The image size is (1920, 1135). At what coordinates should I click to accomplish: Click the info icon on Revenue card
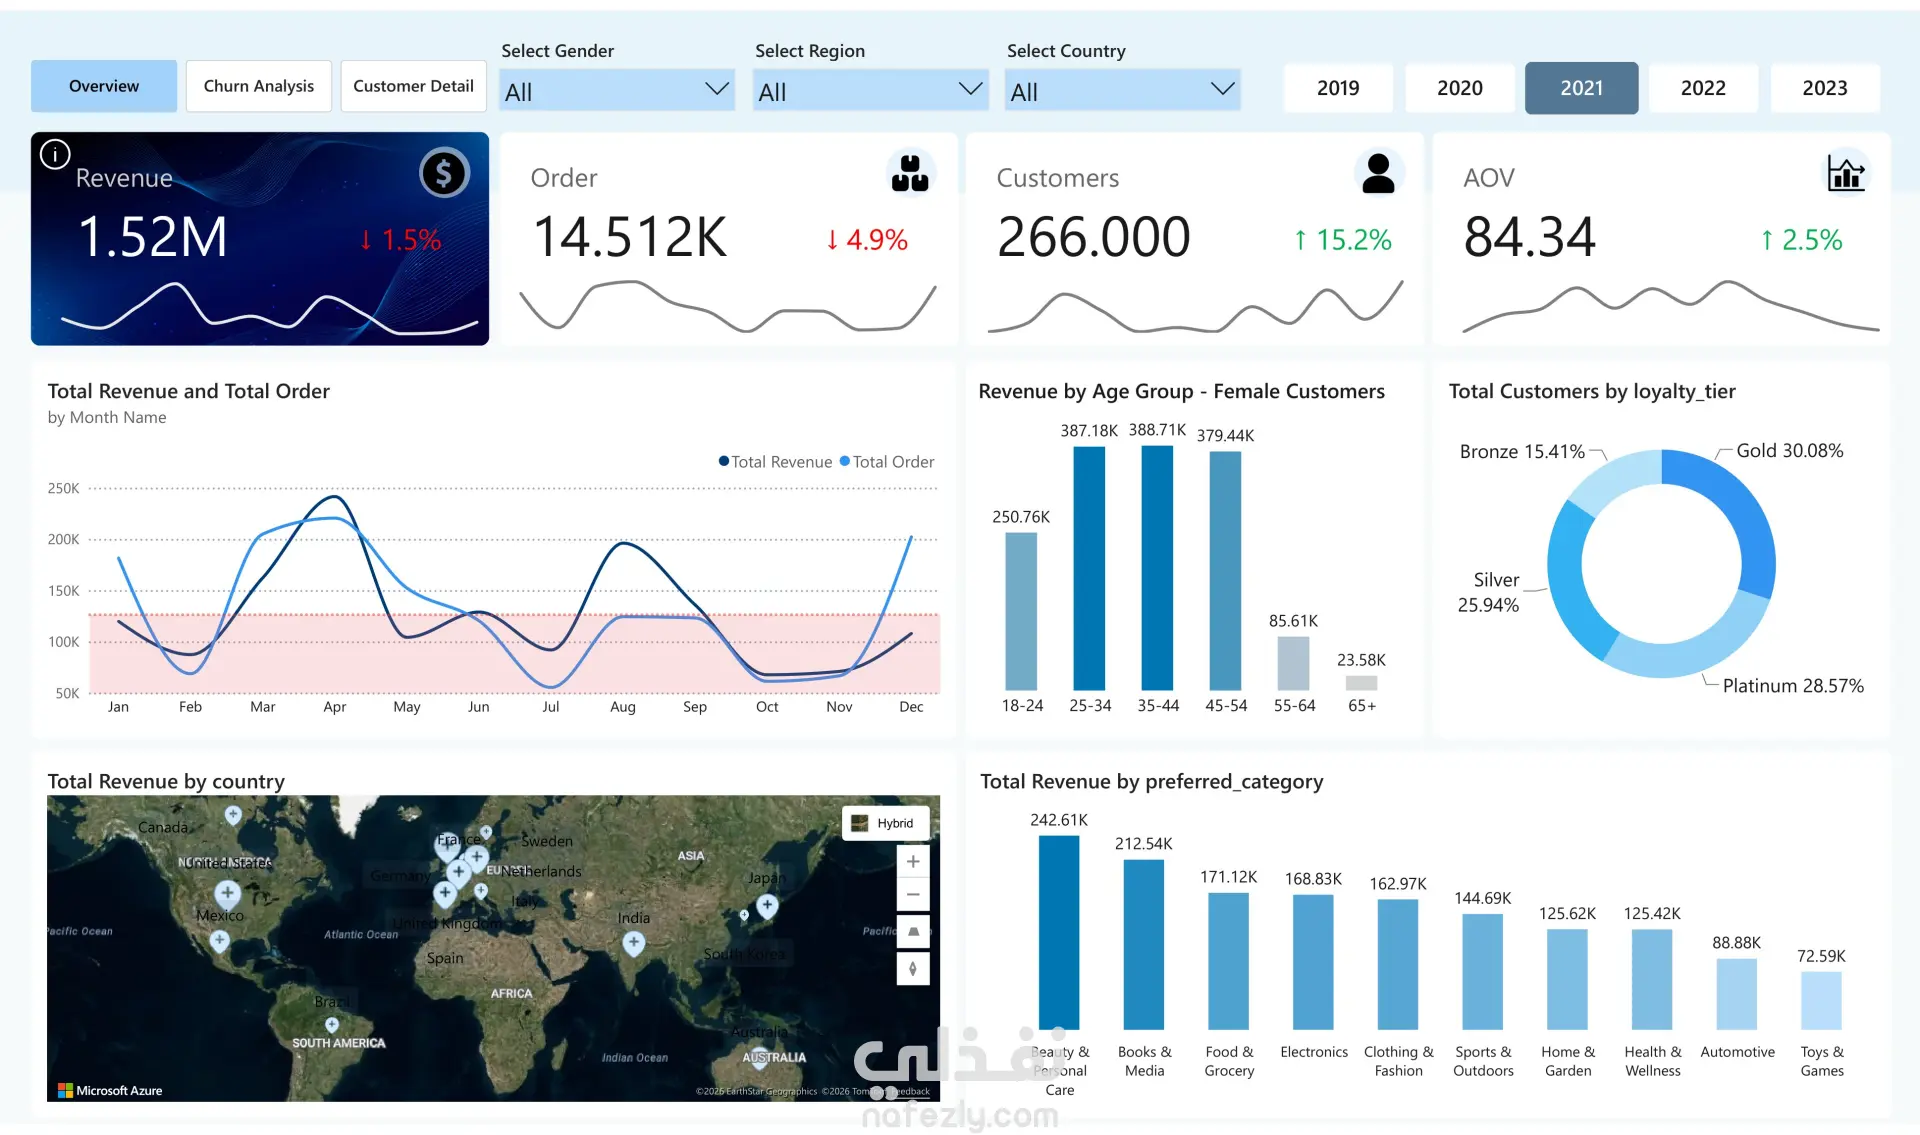pyautogui.click(x=55, y=154)
